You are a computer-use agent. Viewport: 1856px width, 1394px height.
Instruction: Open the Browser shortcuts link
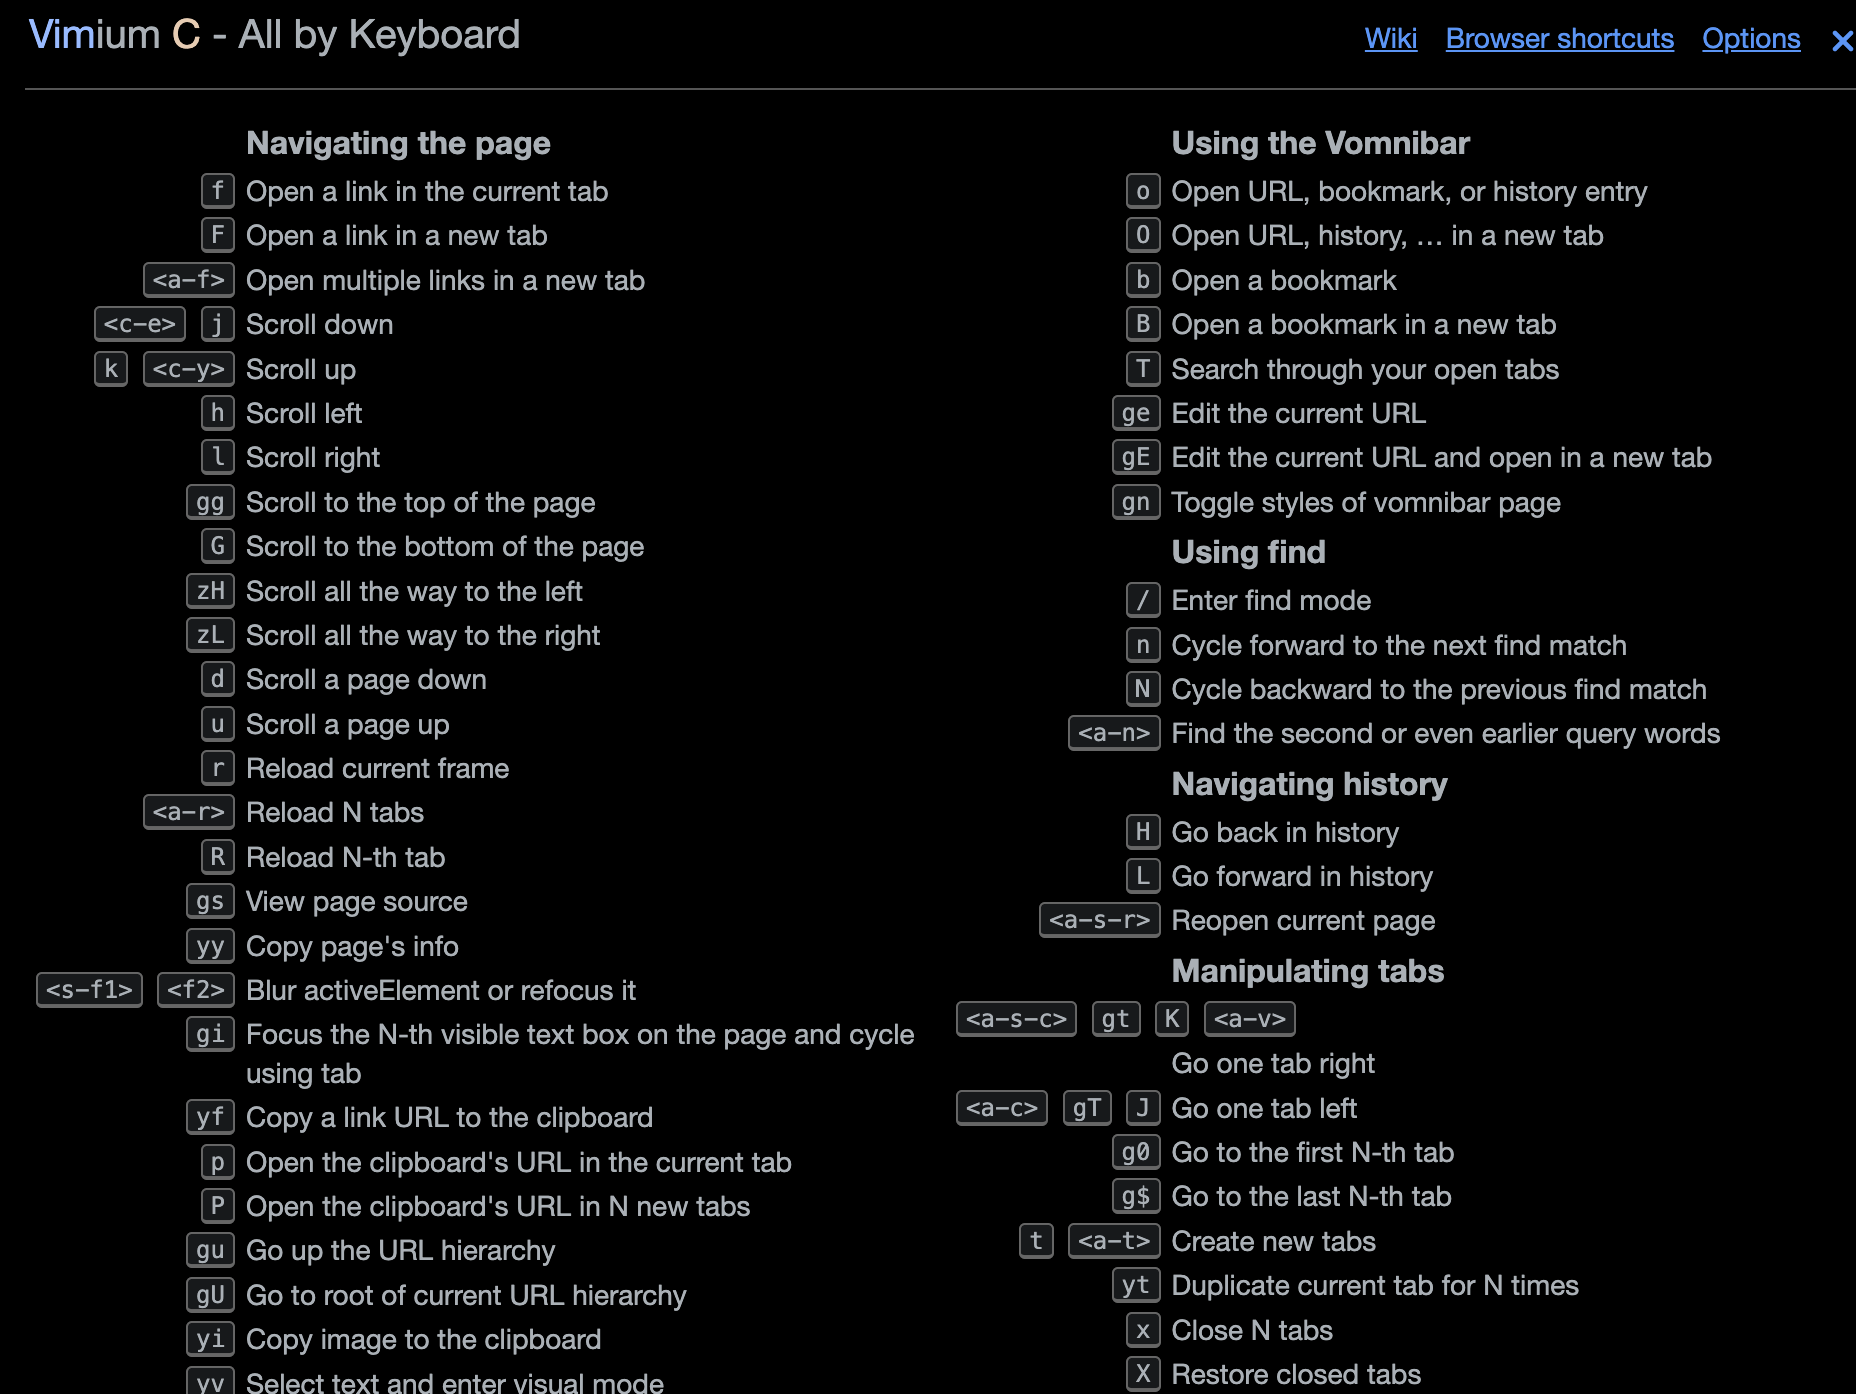[x=1559, y=39]
